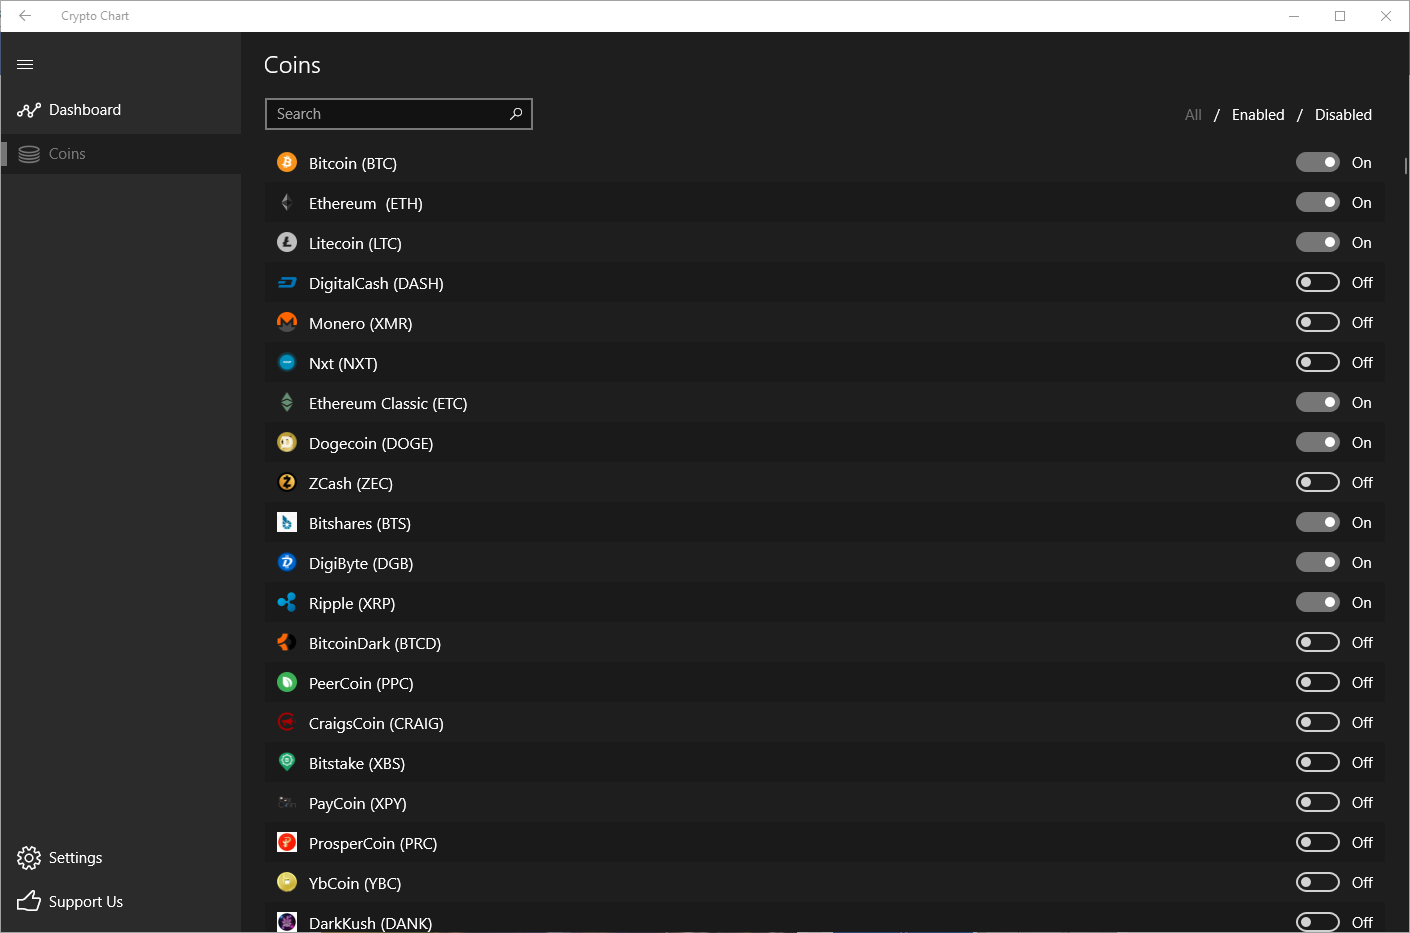
Task: Click the BitcoinDark icon
Action: click(x=287, y=642)
